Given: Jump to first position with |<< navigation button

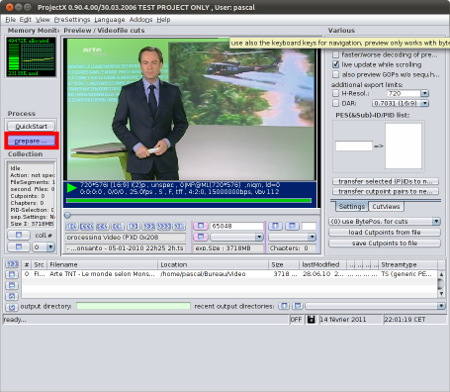Looking at the screenshot, I should pyautogui.click(x=72, y=227).
